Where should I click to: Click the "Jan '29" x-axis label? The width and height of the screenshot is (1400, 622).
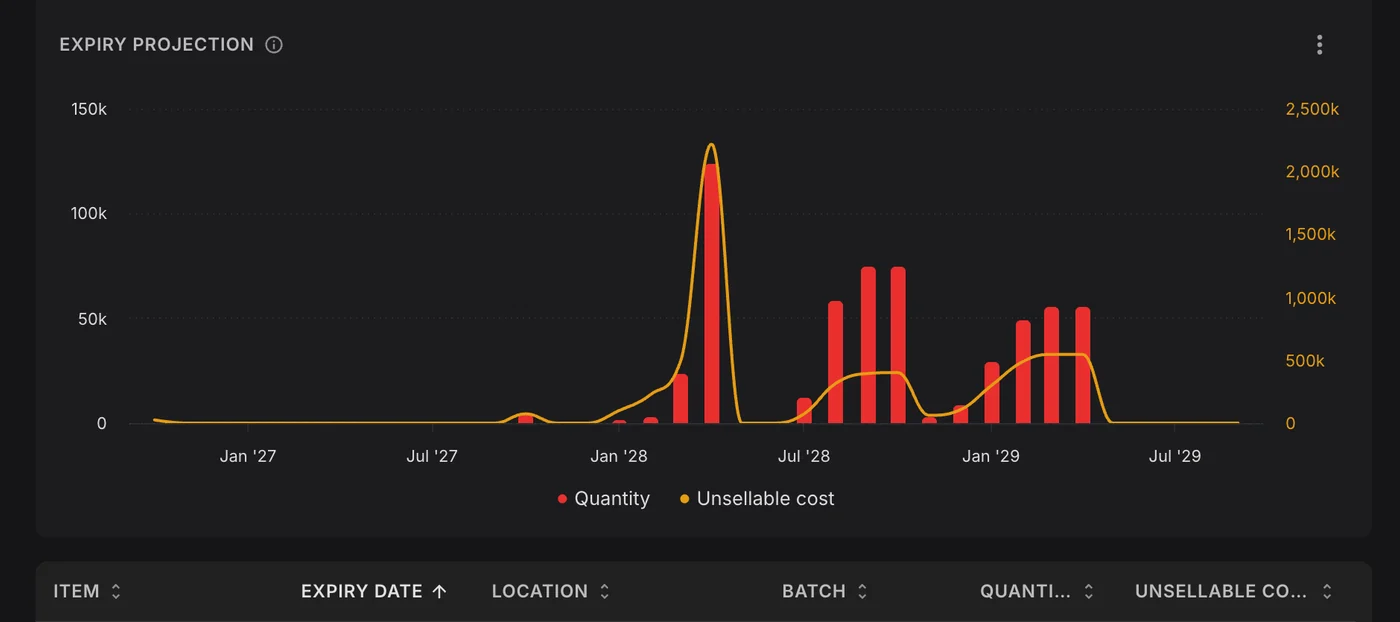[991, 456]
